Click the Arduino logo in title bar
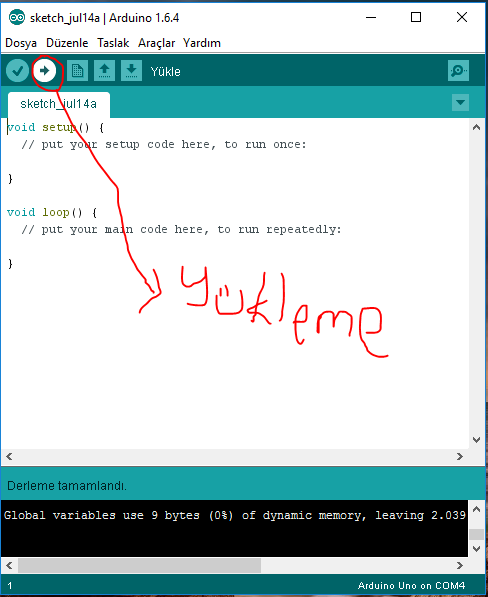Image resolution: width=488 pixels, height=597 pixels. 17,18
